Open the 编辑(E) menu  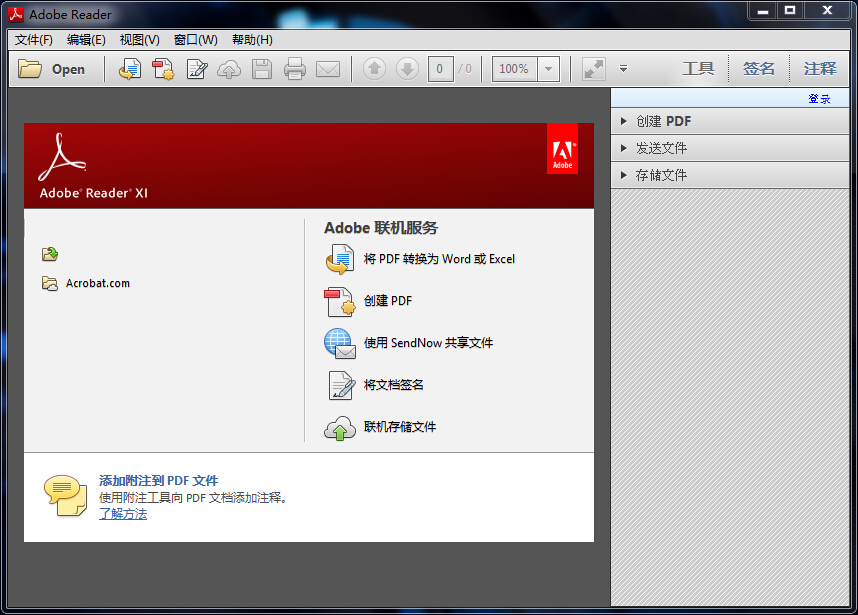pyautogui.click(x=86, y=40)
